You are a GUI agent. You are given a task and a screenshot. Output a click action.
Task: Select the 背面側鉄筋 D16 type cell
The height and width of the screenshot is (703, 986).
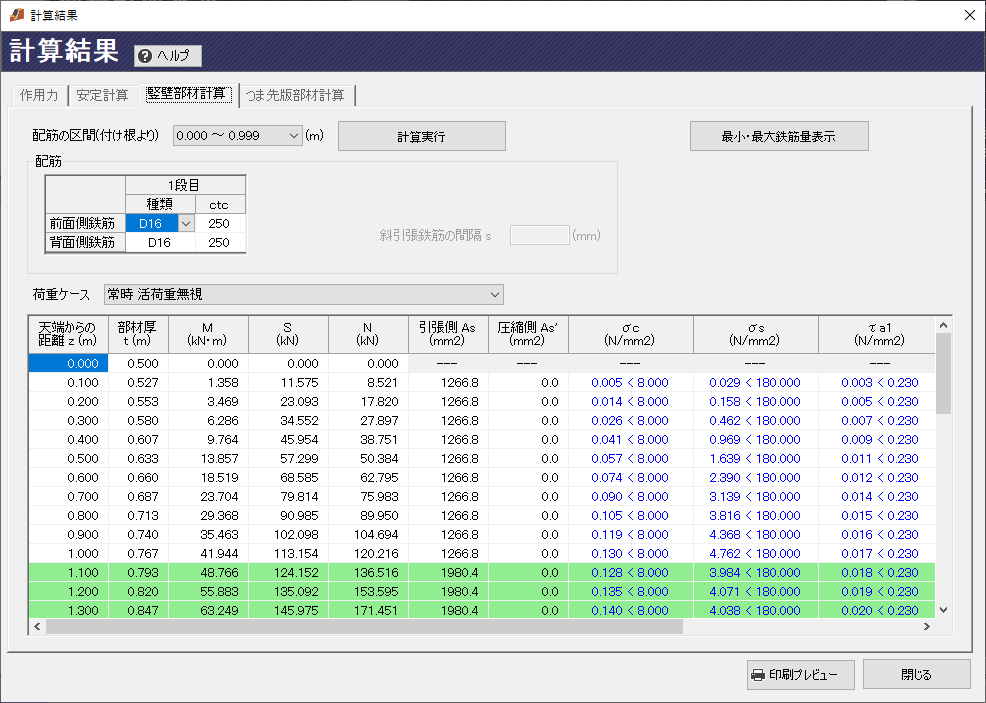click(x=160, y=242)
